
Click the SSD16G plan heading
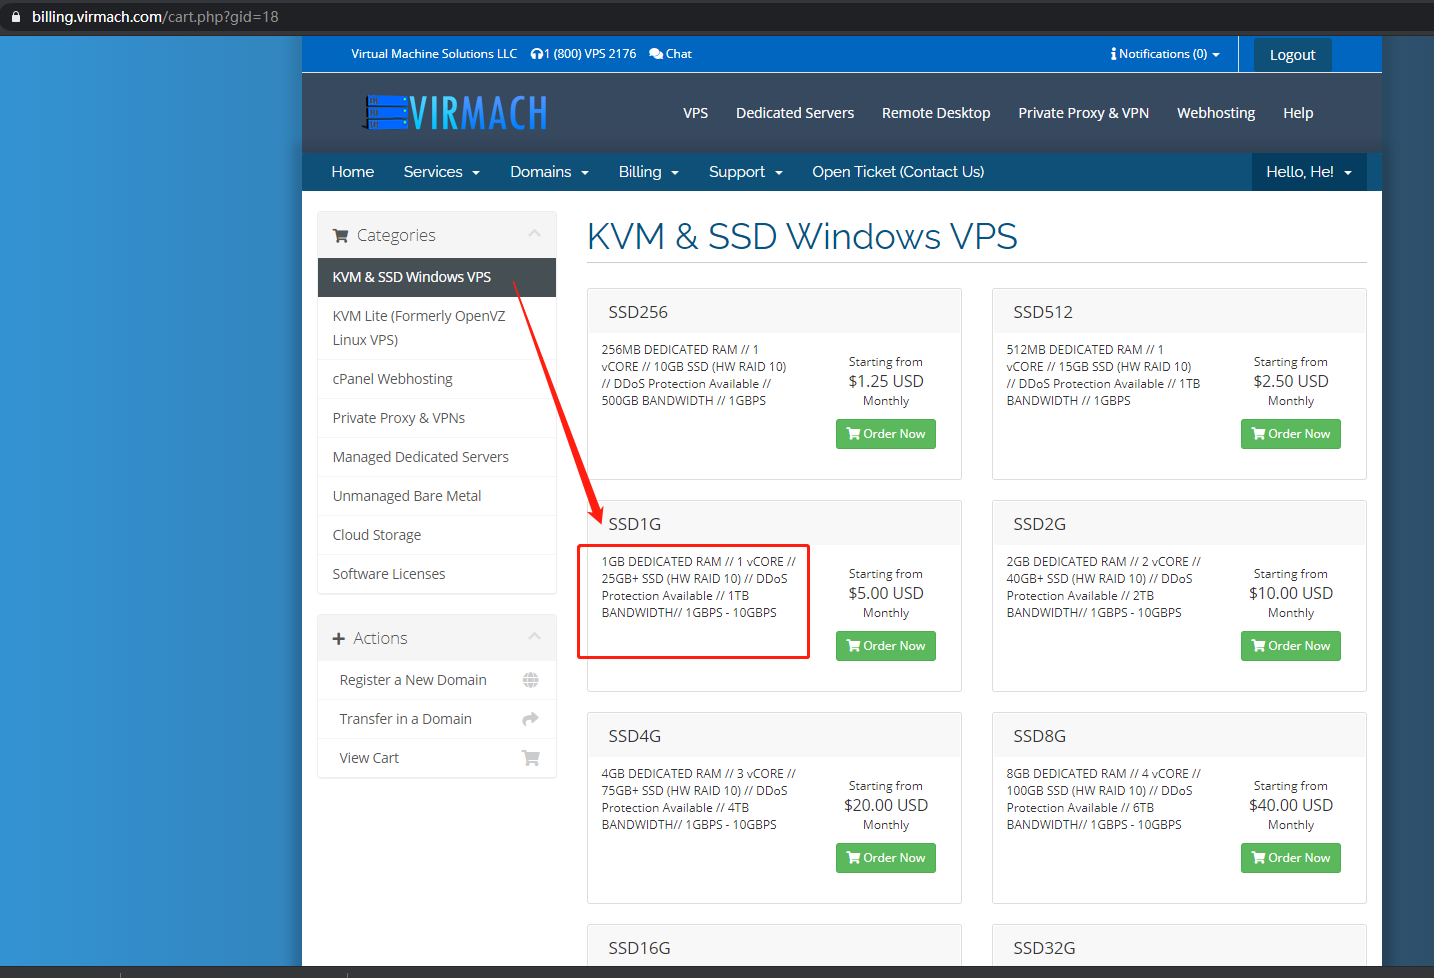[640, 948]
